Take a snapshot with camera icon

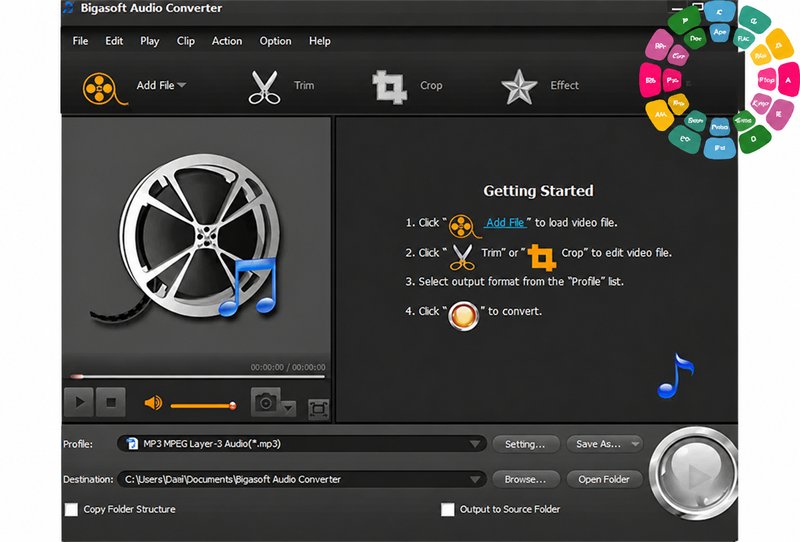pos(265,402)
